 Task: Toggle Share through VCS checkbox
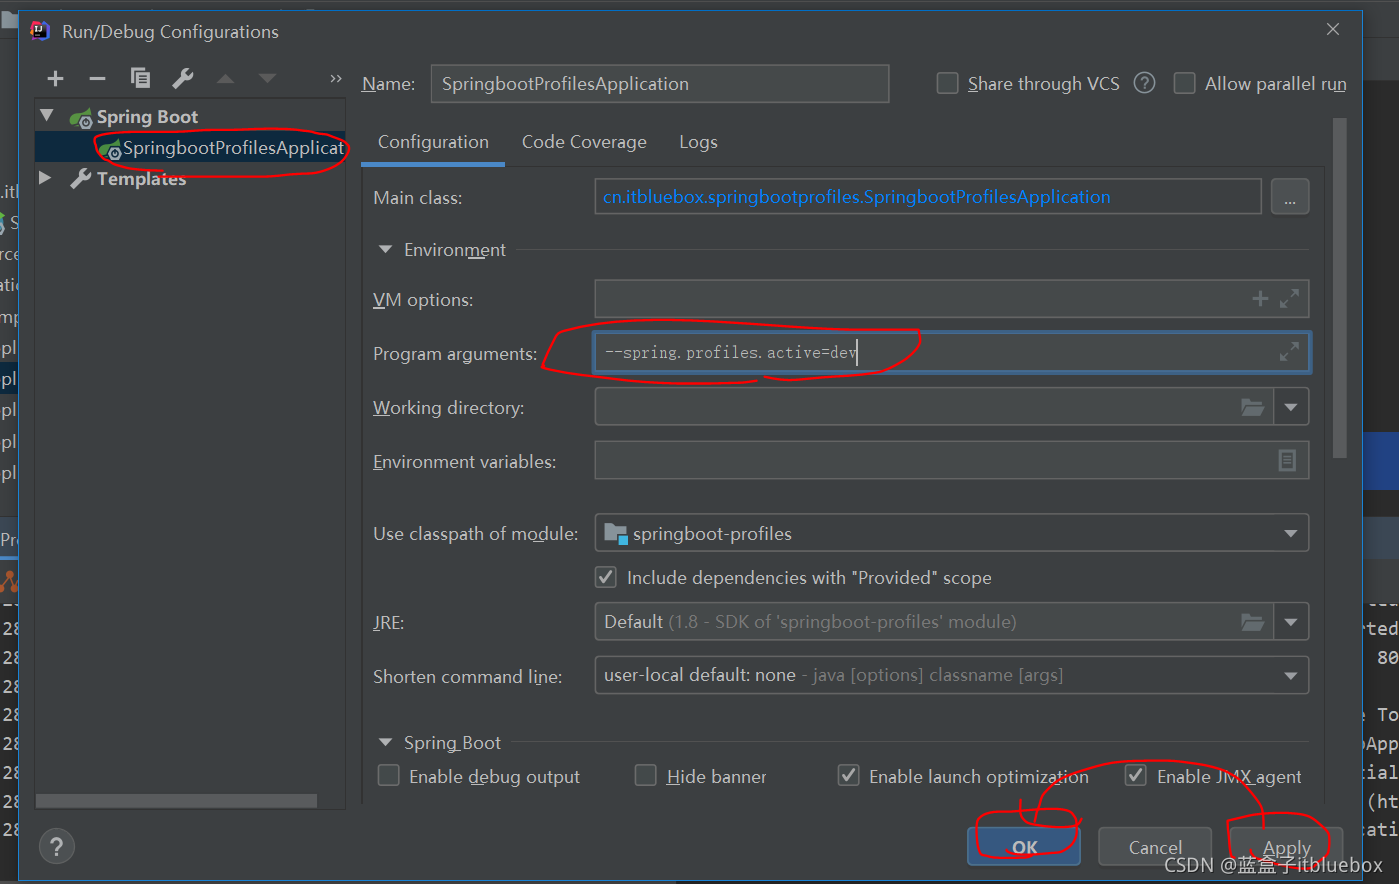[947, 83]
